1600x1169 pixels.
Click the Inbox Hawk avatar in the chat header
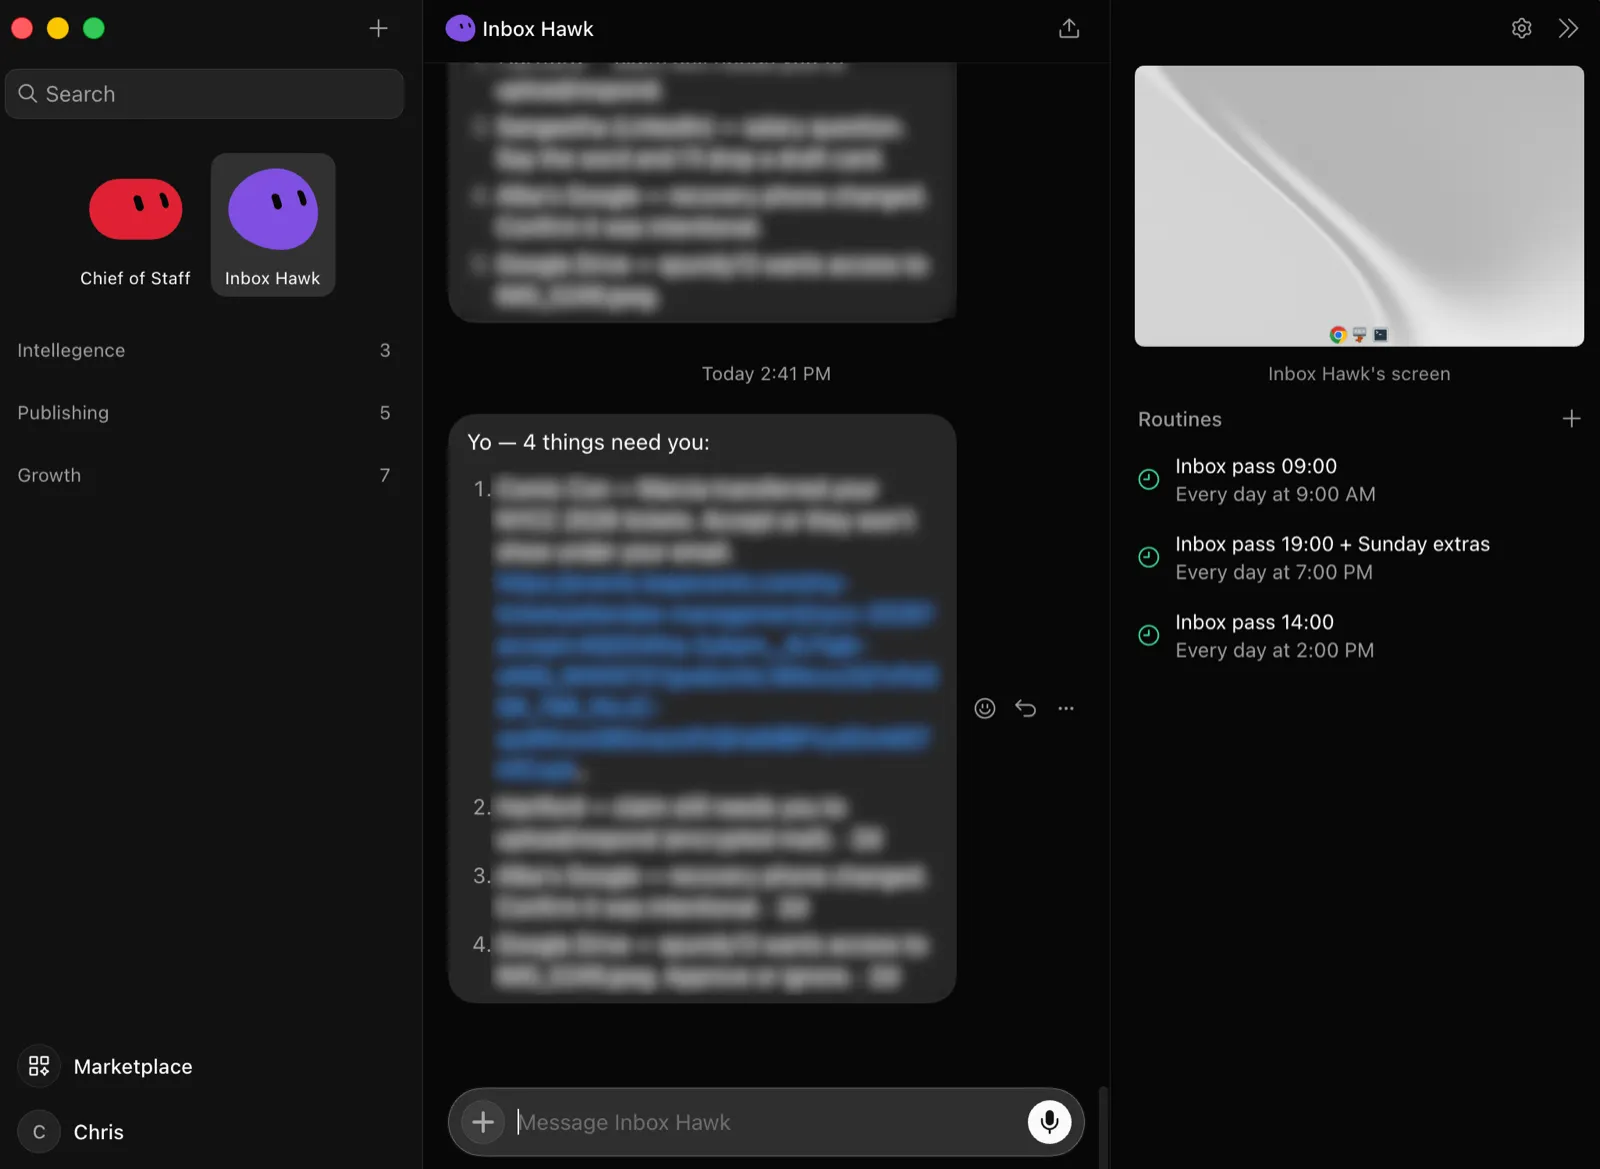[x=460, y=28]
